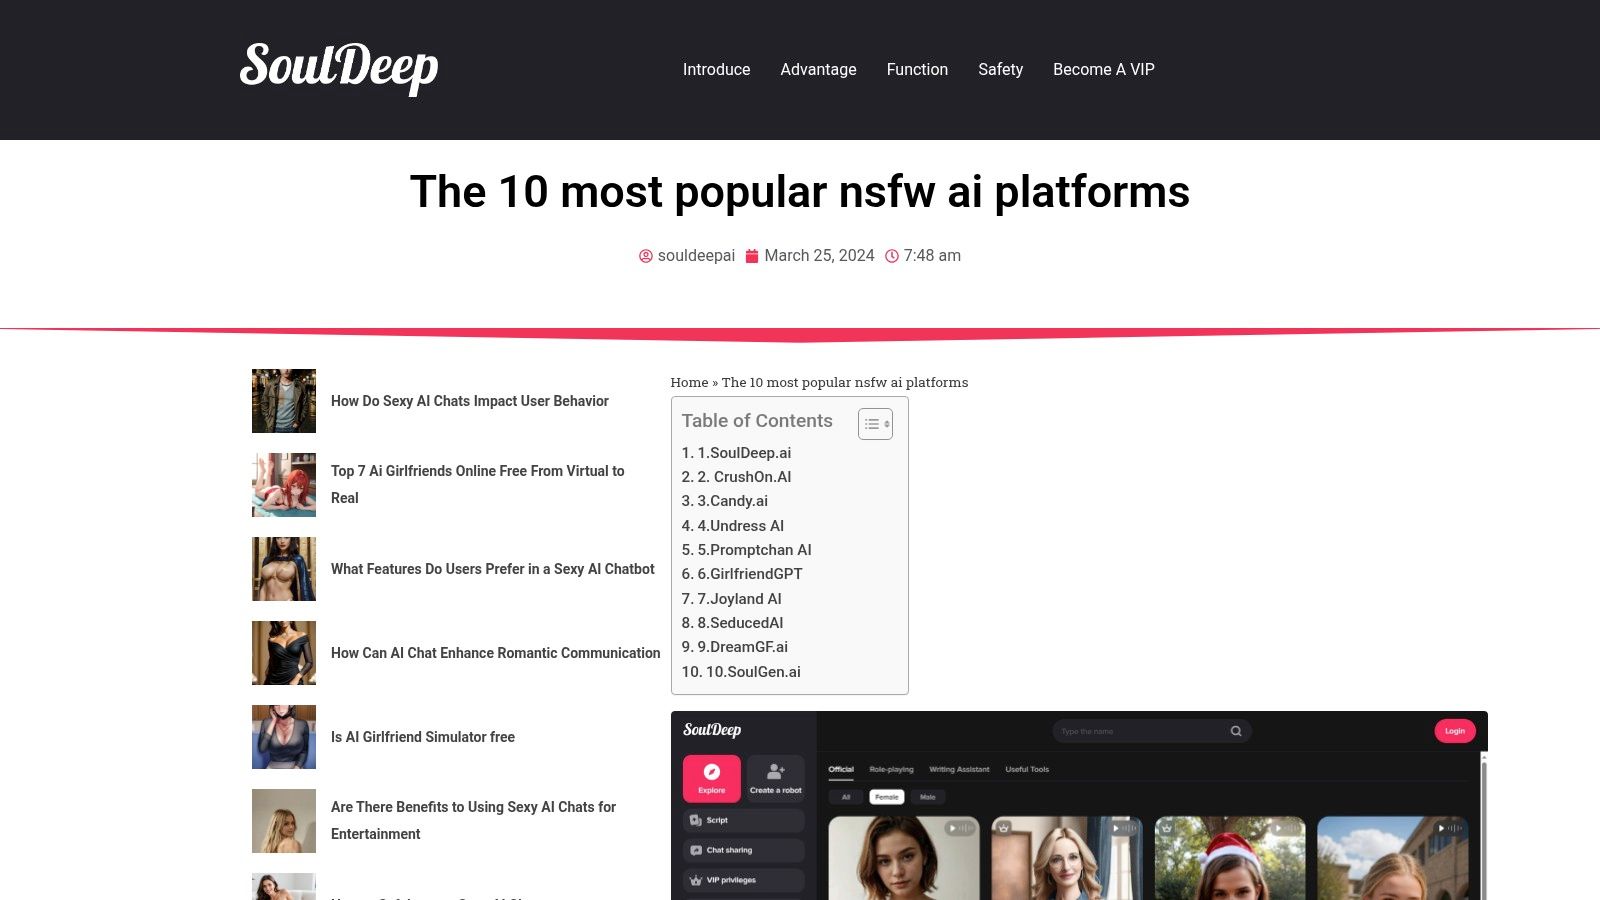
Task: Toggle the Table of Contents list icon
Action: (875, 424)
